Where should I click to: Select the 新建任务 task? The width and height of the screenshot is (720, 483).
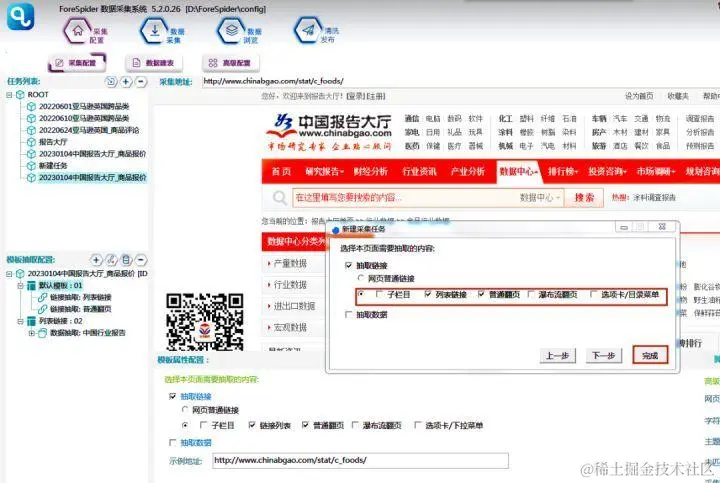point(53,166)
